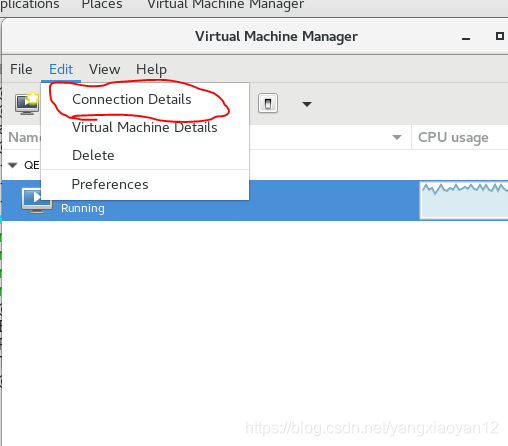This screenshot has width=508, height=446.
Task: Open the View menu
Action: pos(104,69)
